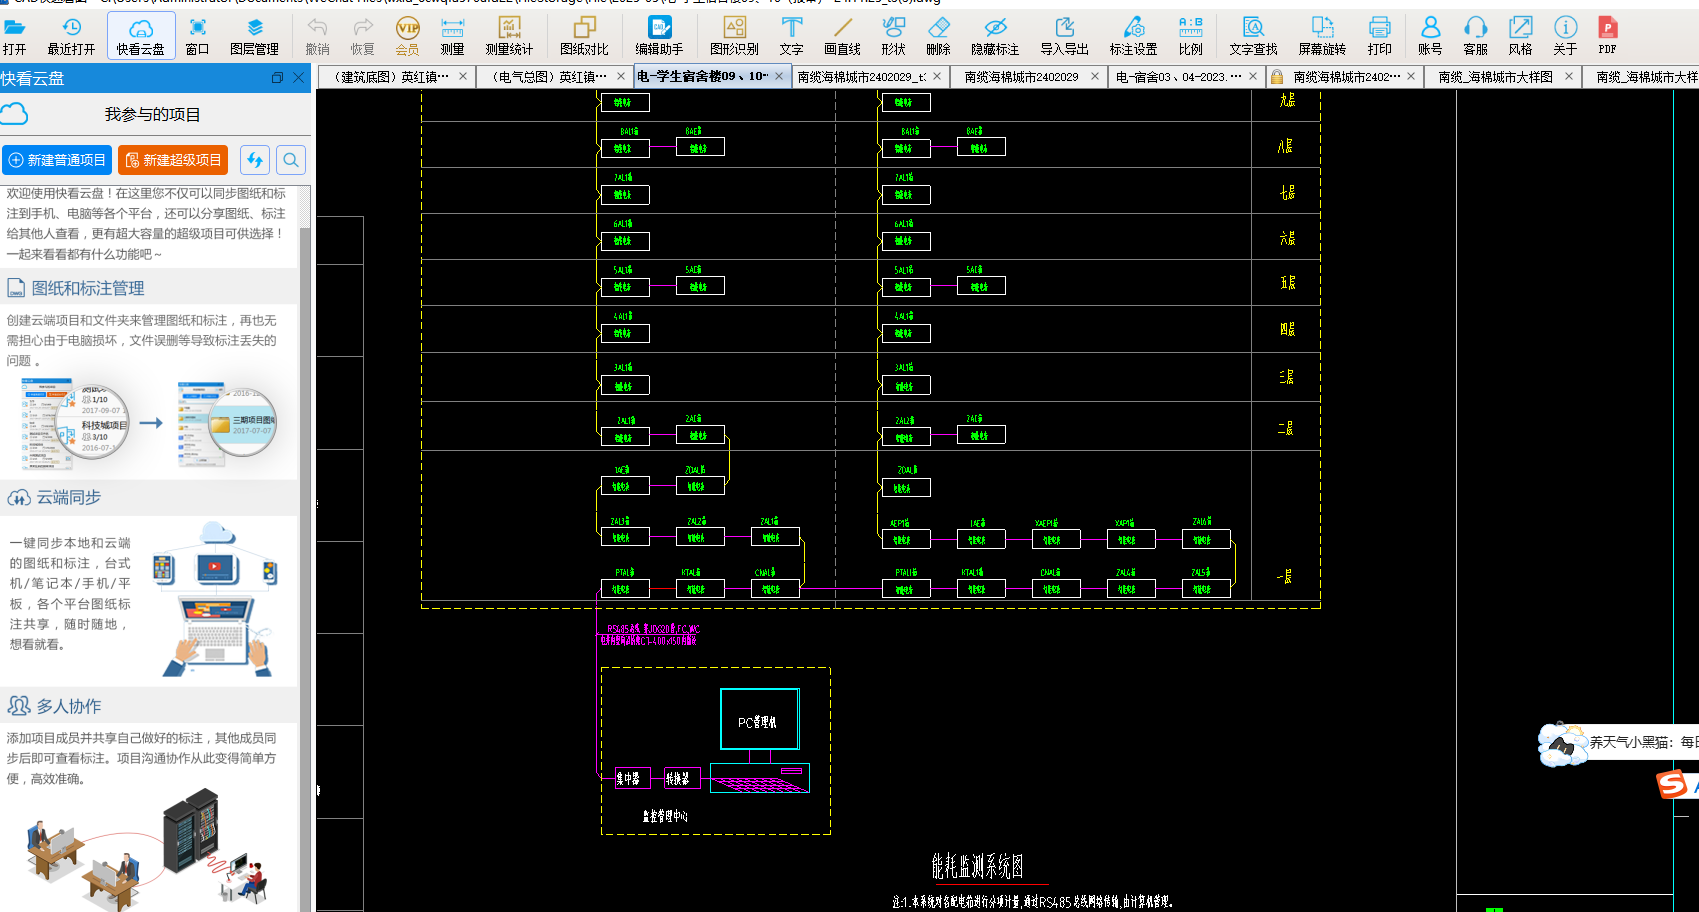Click the 云端同步 heading
The width and height of the screenshot is (1699, 912).
(x=69, y=497)
